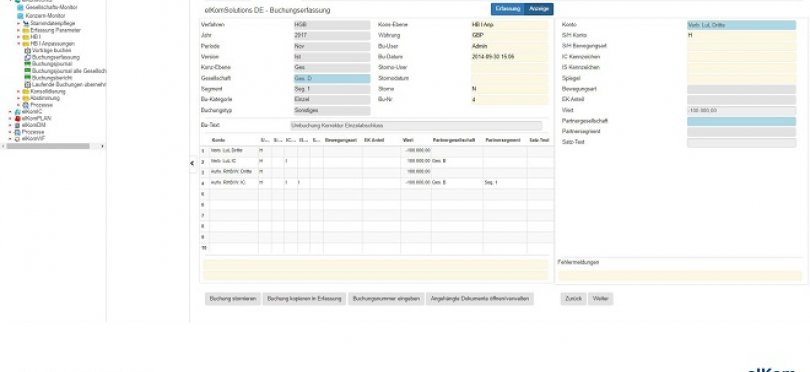810x372 pixels.
Task: Click the Wert column header
Action: [408, 140]
